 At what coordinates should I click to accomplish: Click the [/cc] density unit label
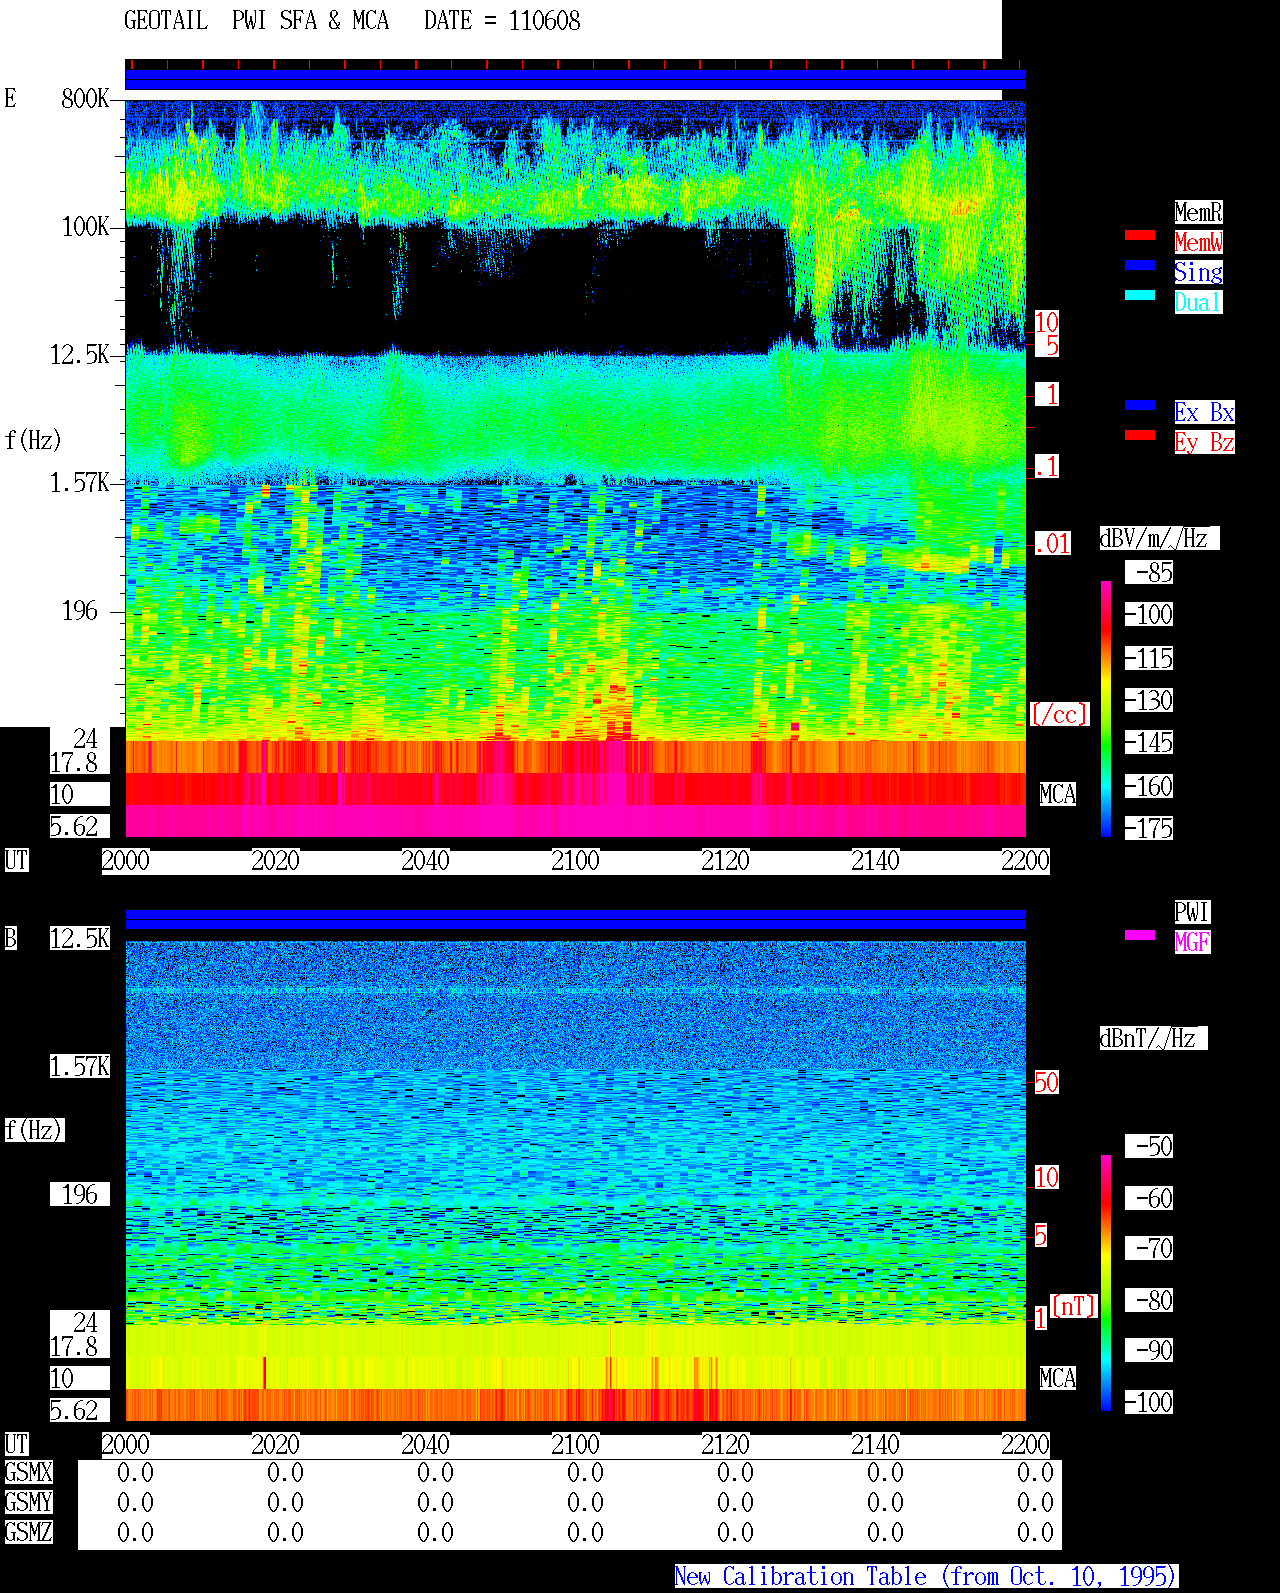click(x=1059, y=714)
